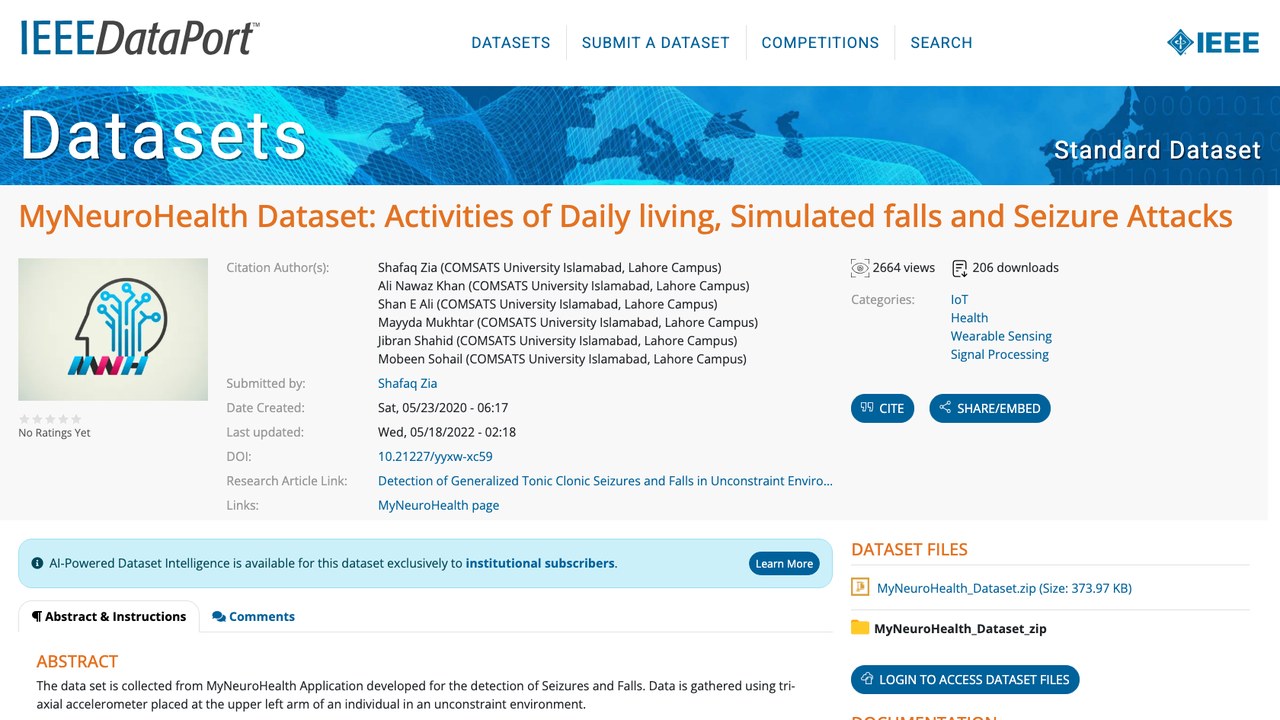The width and height of the screenshot is (1280, 720).
Task: Click author Mayyda Mukhtar's name
Action: tap(426, 322)
